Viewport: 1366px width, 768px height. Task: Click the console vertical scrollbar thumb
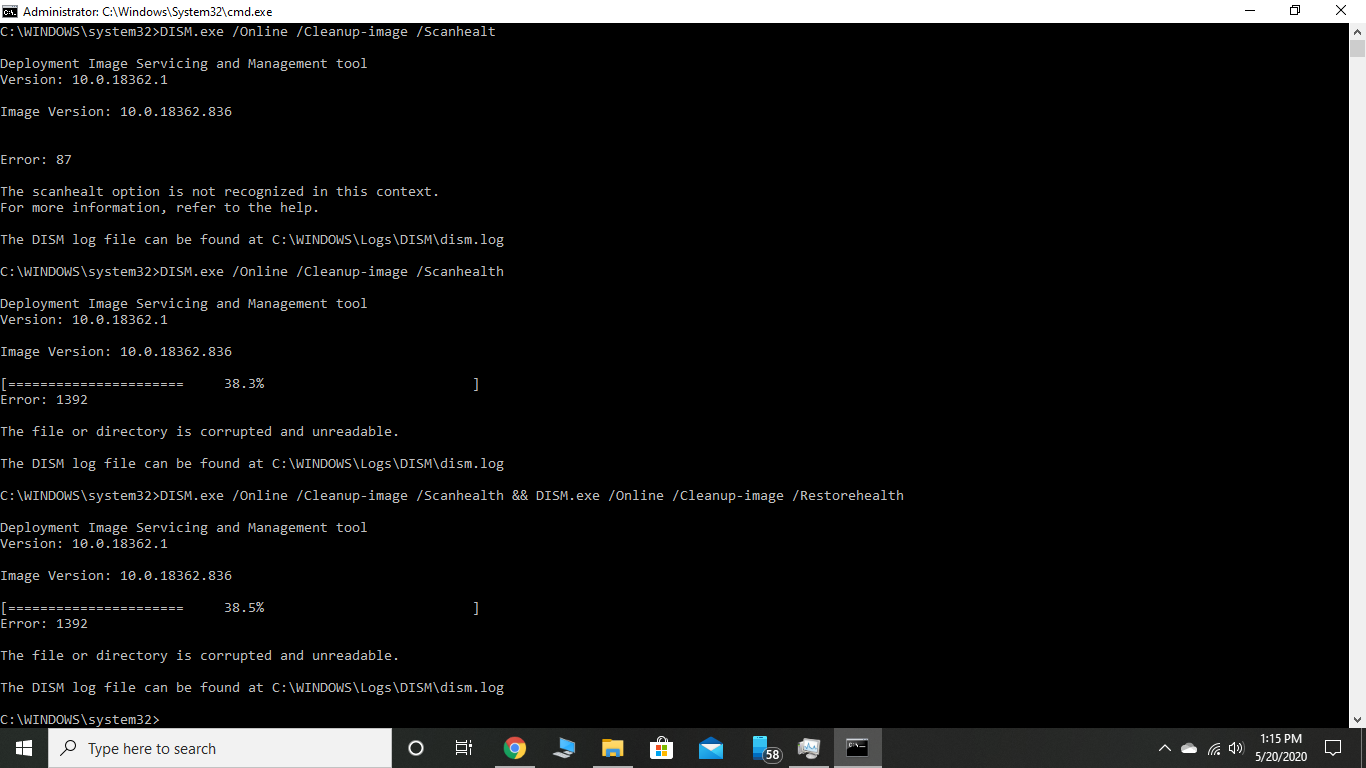pos(1357,50)
